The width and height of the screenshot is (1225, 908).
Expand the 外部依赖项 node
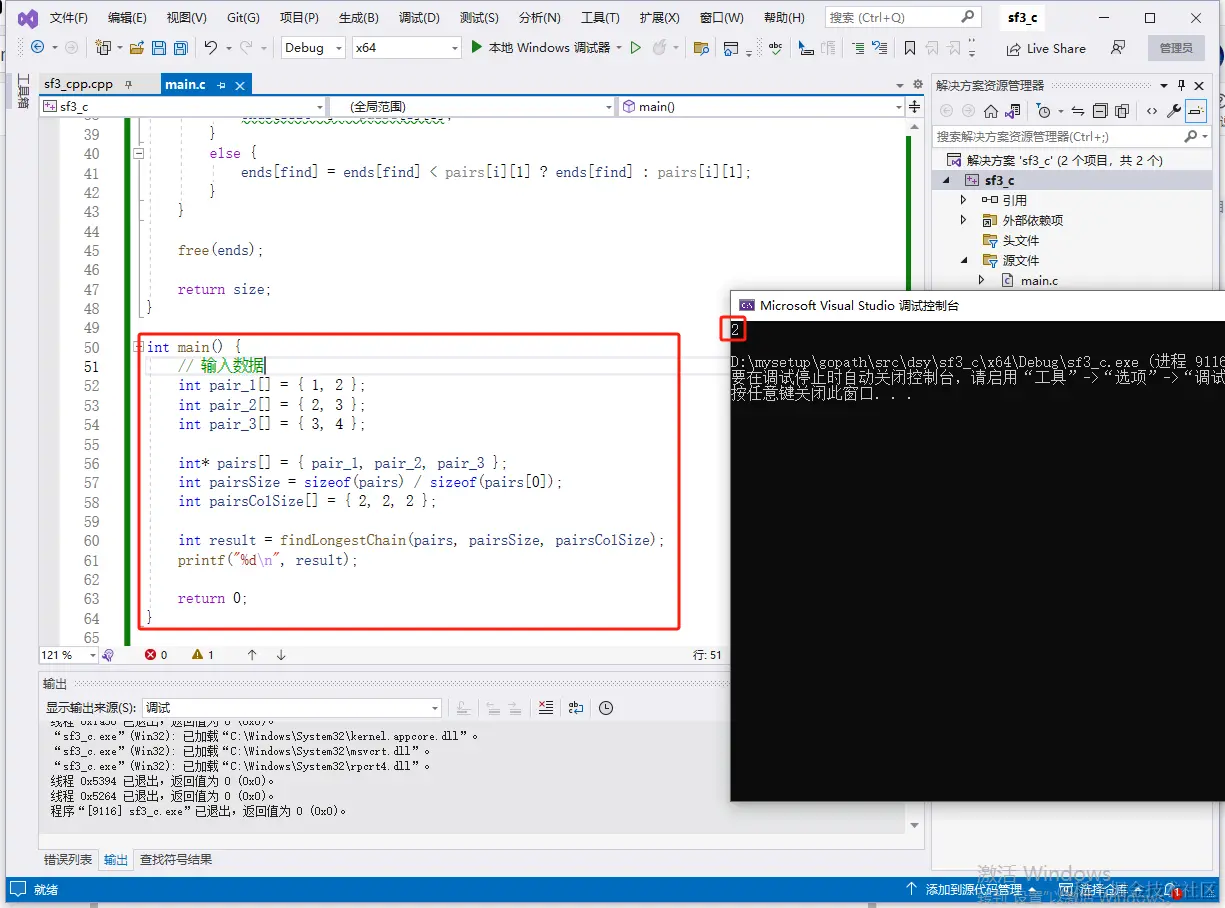point(963,220)
